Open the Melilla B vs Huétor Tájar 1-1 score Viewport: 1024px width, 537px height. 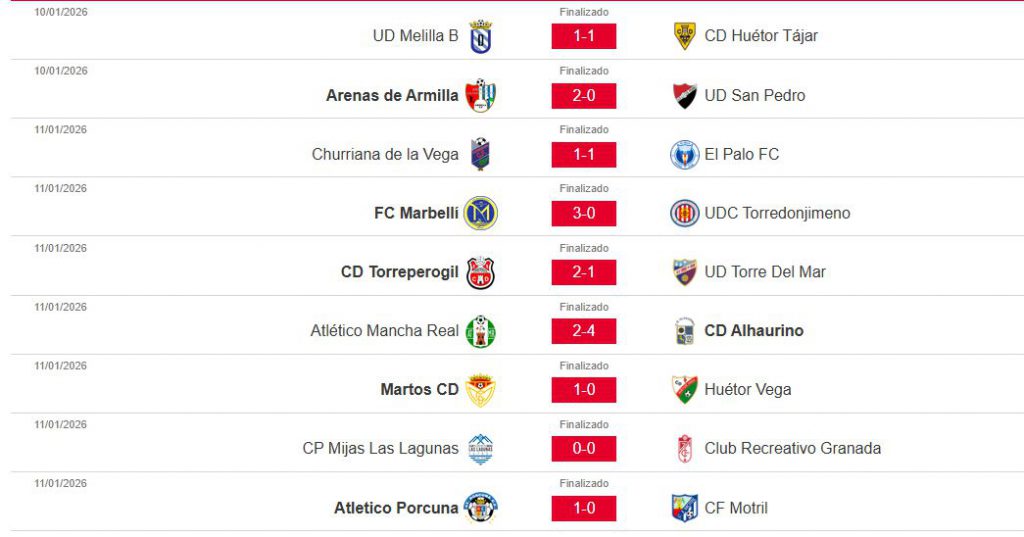584,37
